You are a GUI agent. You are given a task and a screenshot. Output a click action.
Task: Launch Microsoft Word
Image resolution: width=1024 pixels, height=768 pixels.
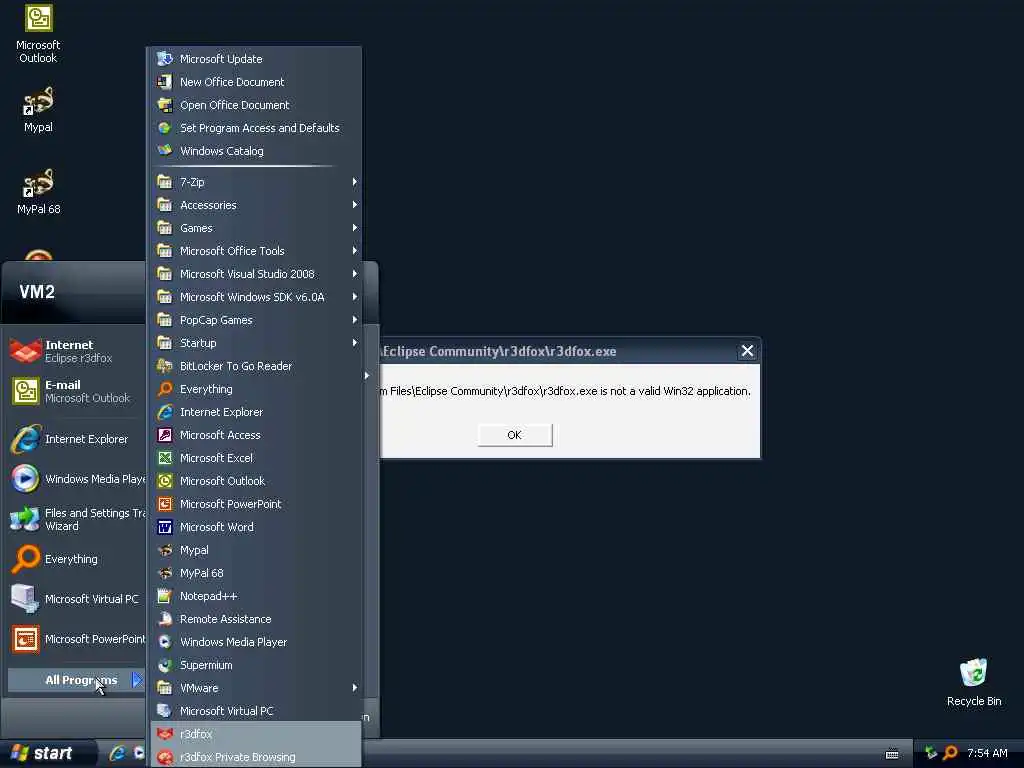255,527
